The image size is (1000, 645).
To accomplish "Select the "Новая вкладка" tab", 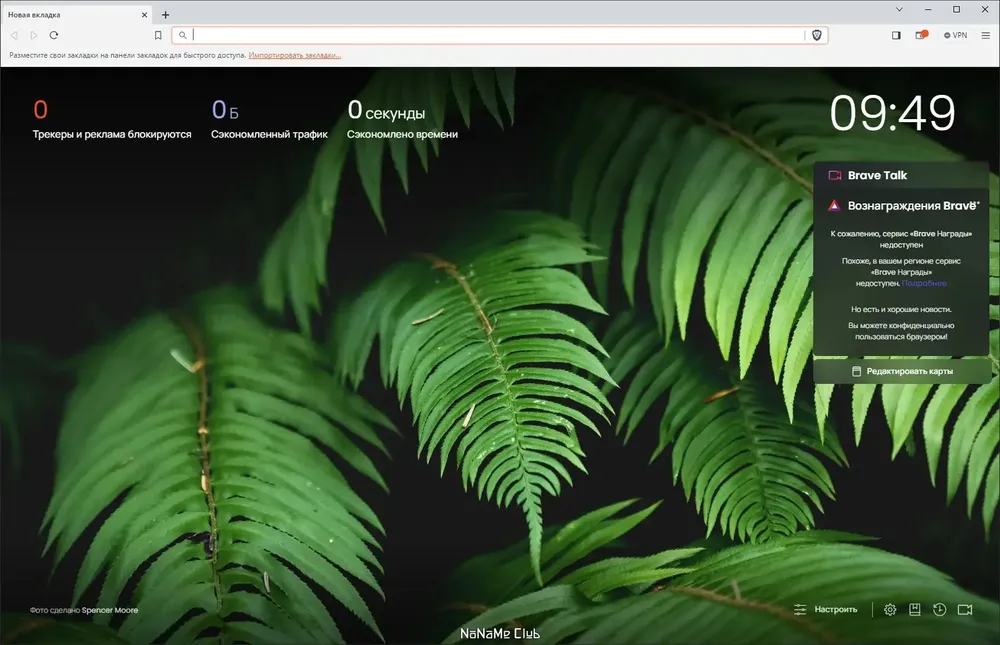I will [x=77, y=14].
